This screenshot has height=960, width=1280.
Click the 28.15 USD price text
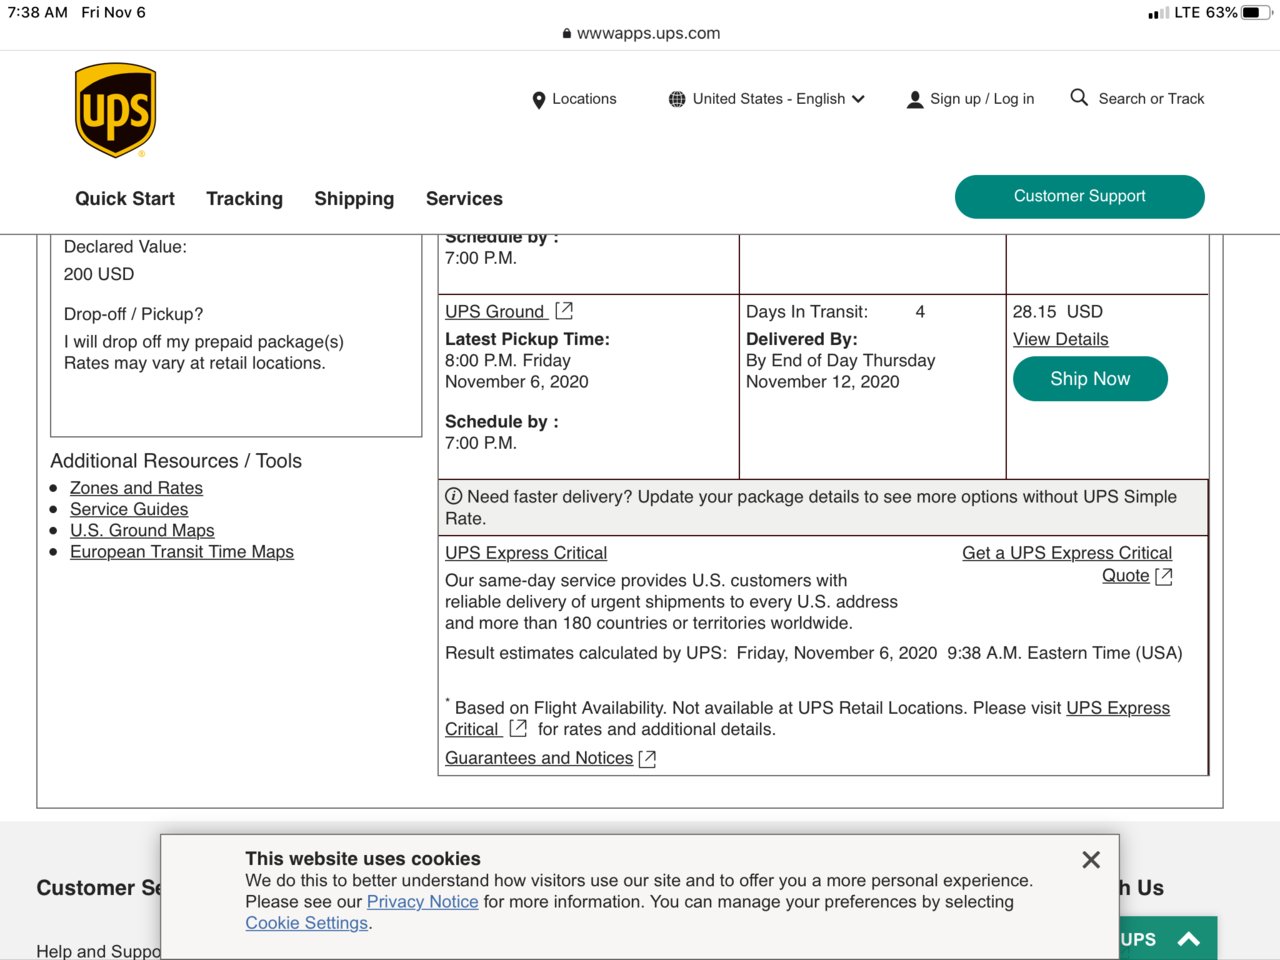pyautogui.click(x=1058, y=312)
